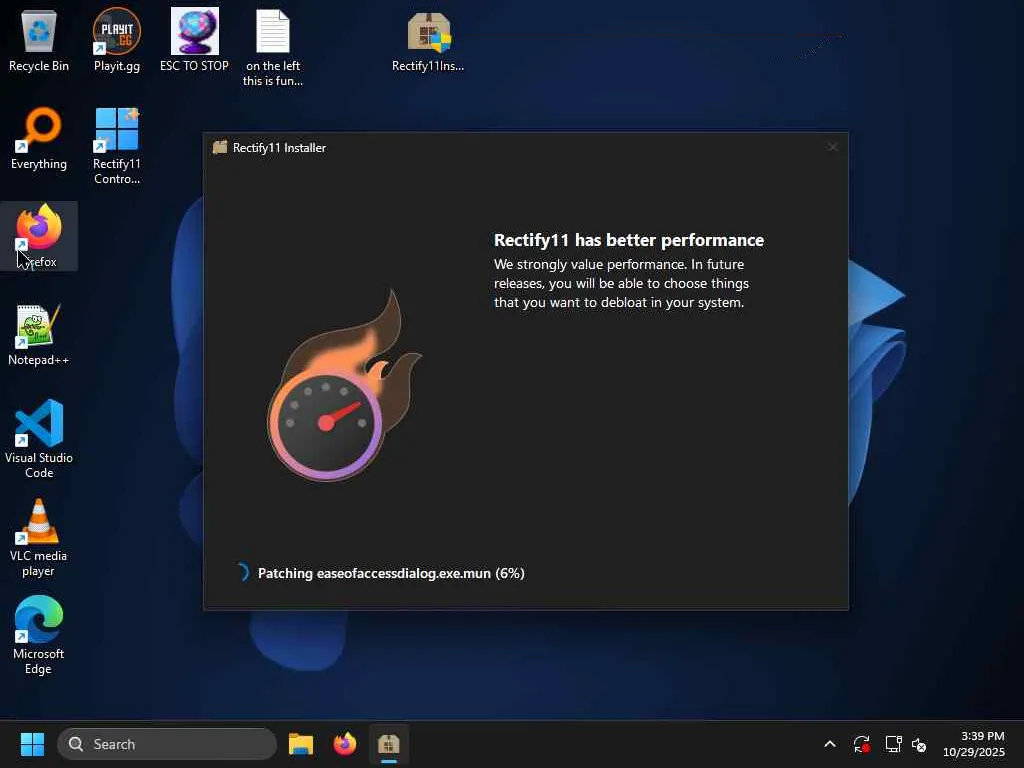Select the Notepad++ desktop shortcut
The width and height of the screenshot is (1024, 768).
pos(39,334)
